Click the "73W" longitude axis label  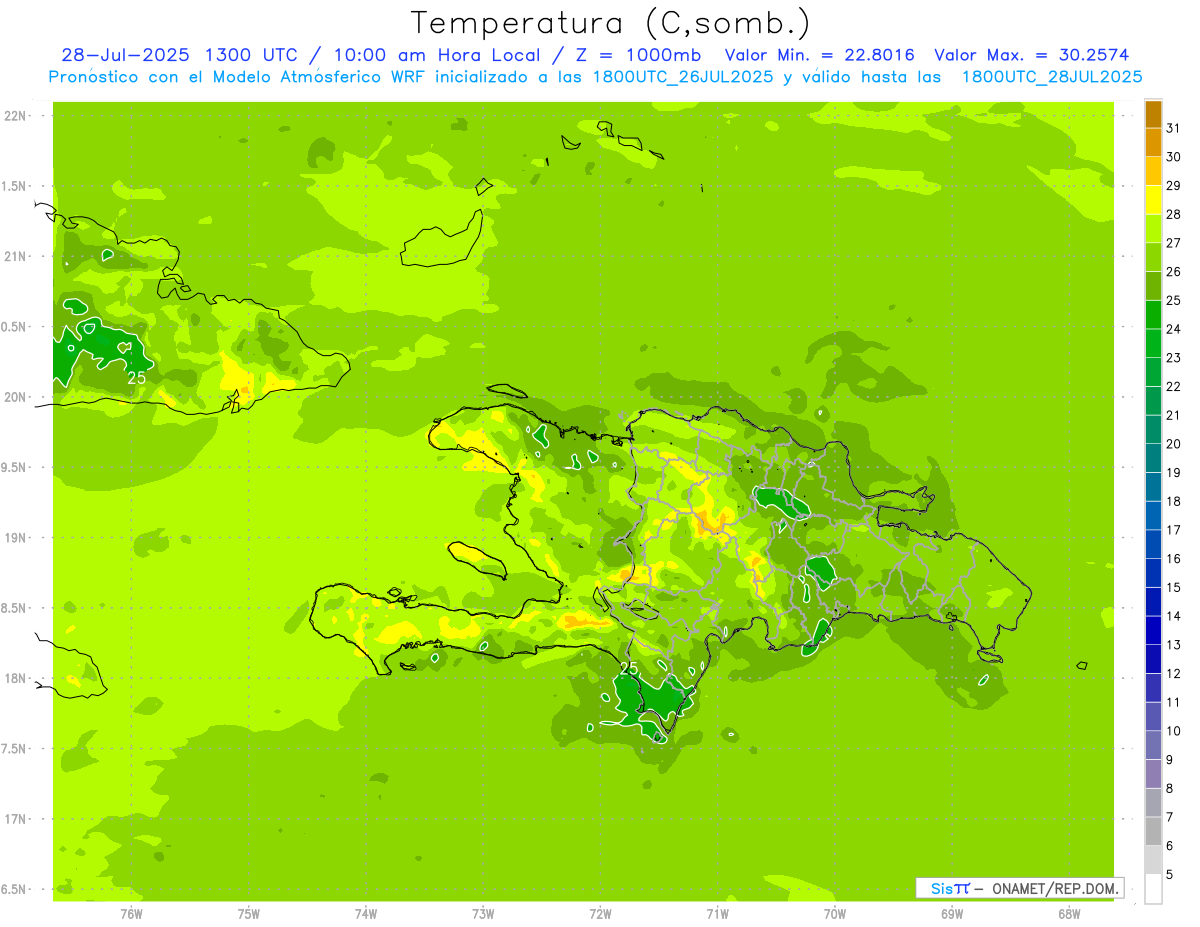[x=483, y=913]
